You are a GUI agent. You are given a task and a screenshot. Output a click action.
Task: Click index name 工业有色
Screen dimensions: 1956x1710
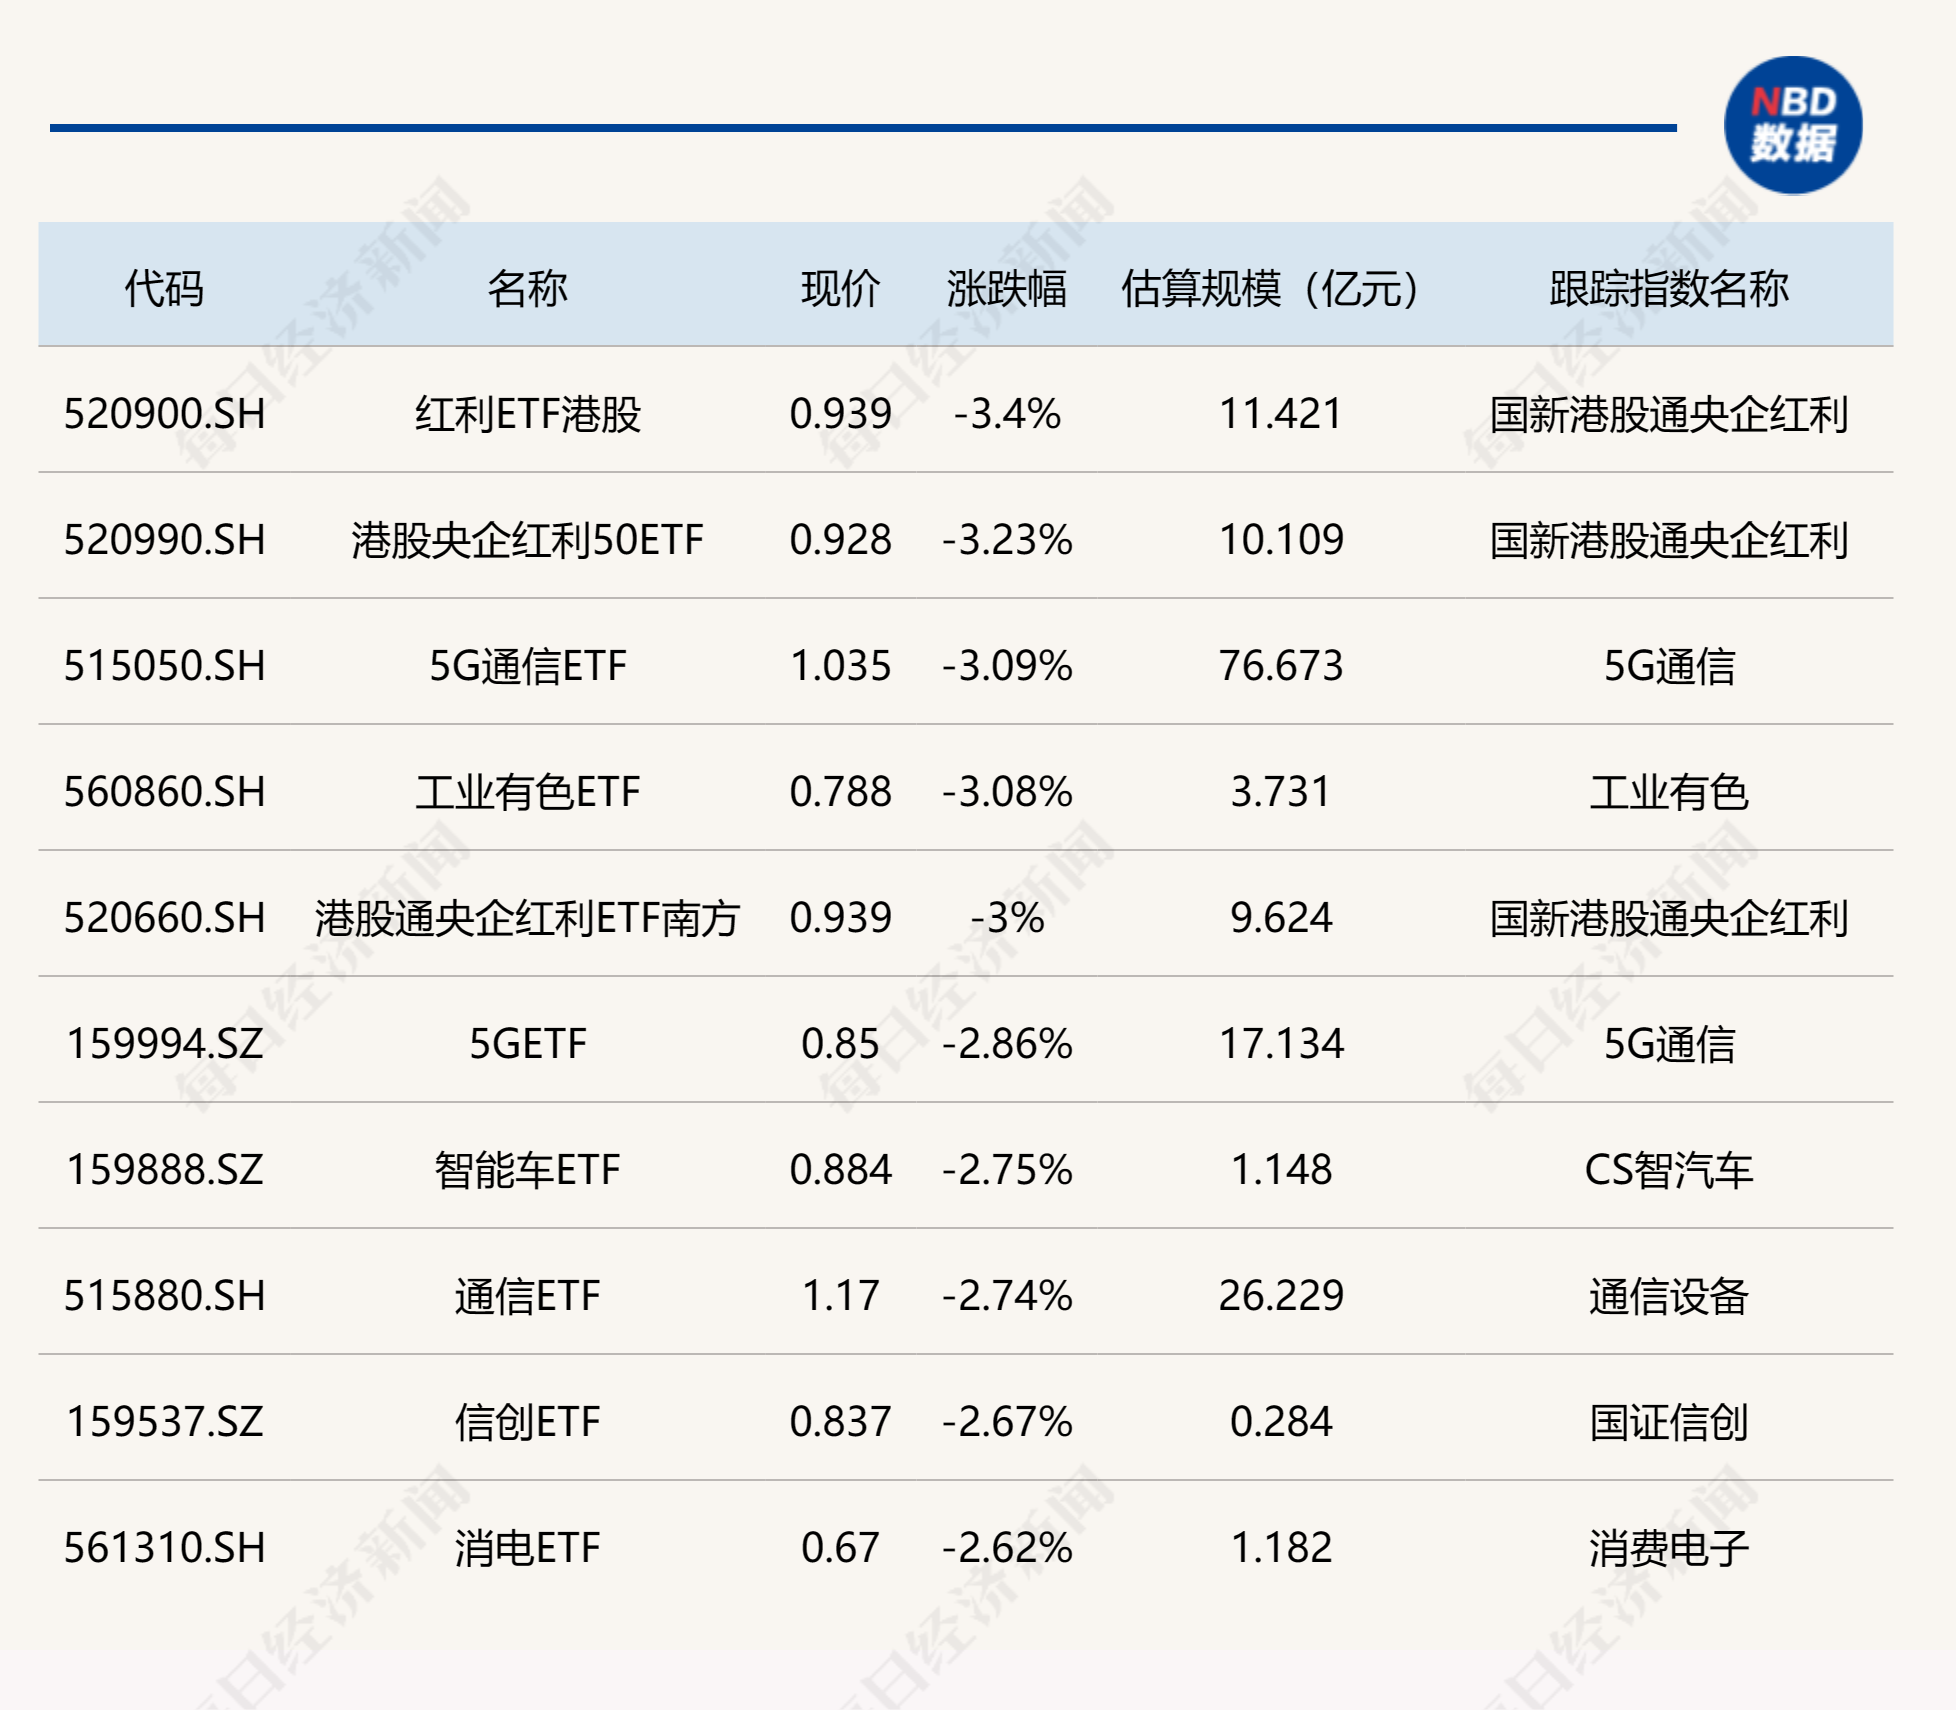coord(1669,792)
